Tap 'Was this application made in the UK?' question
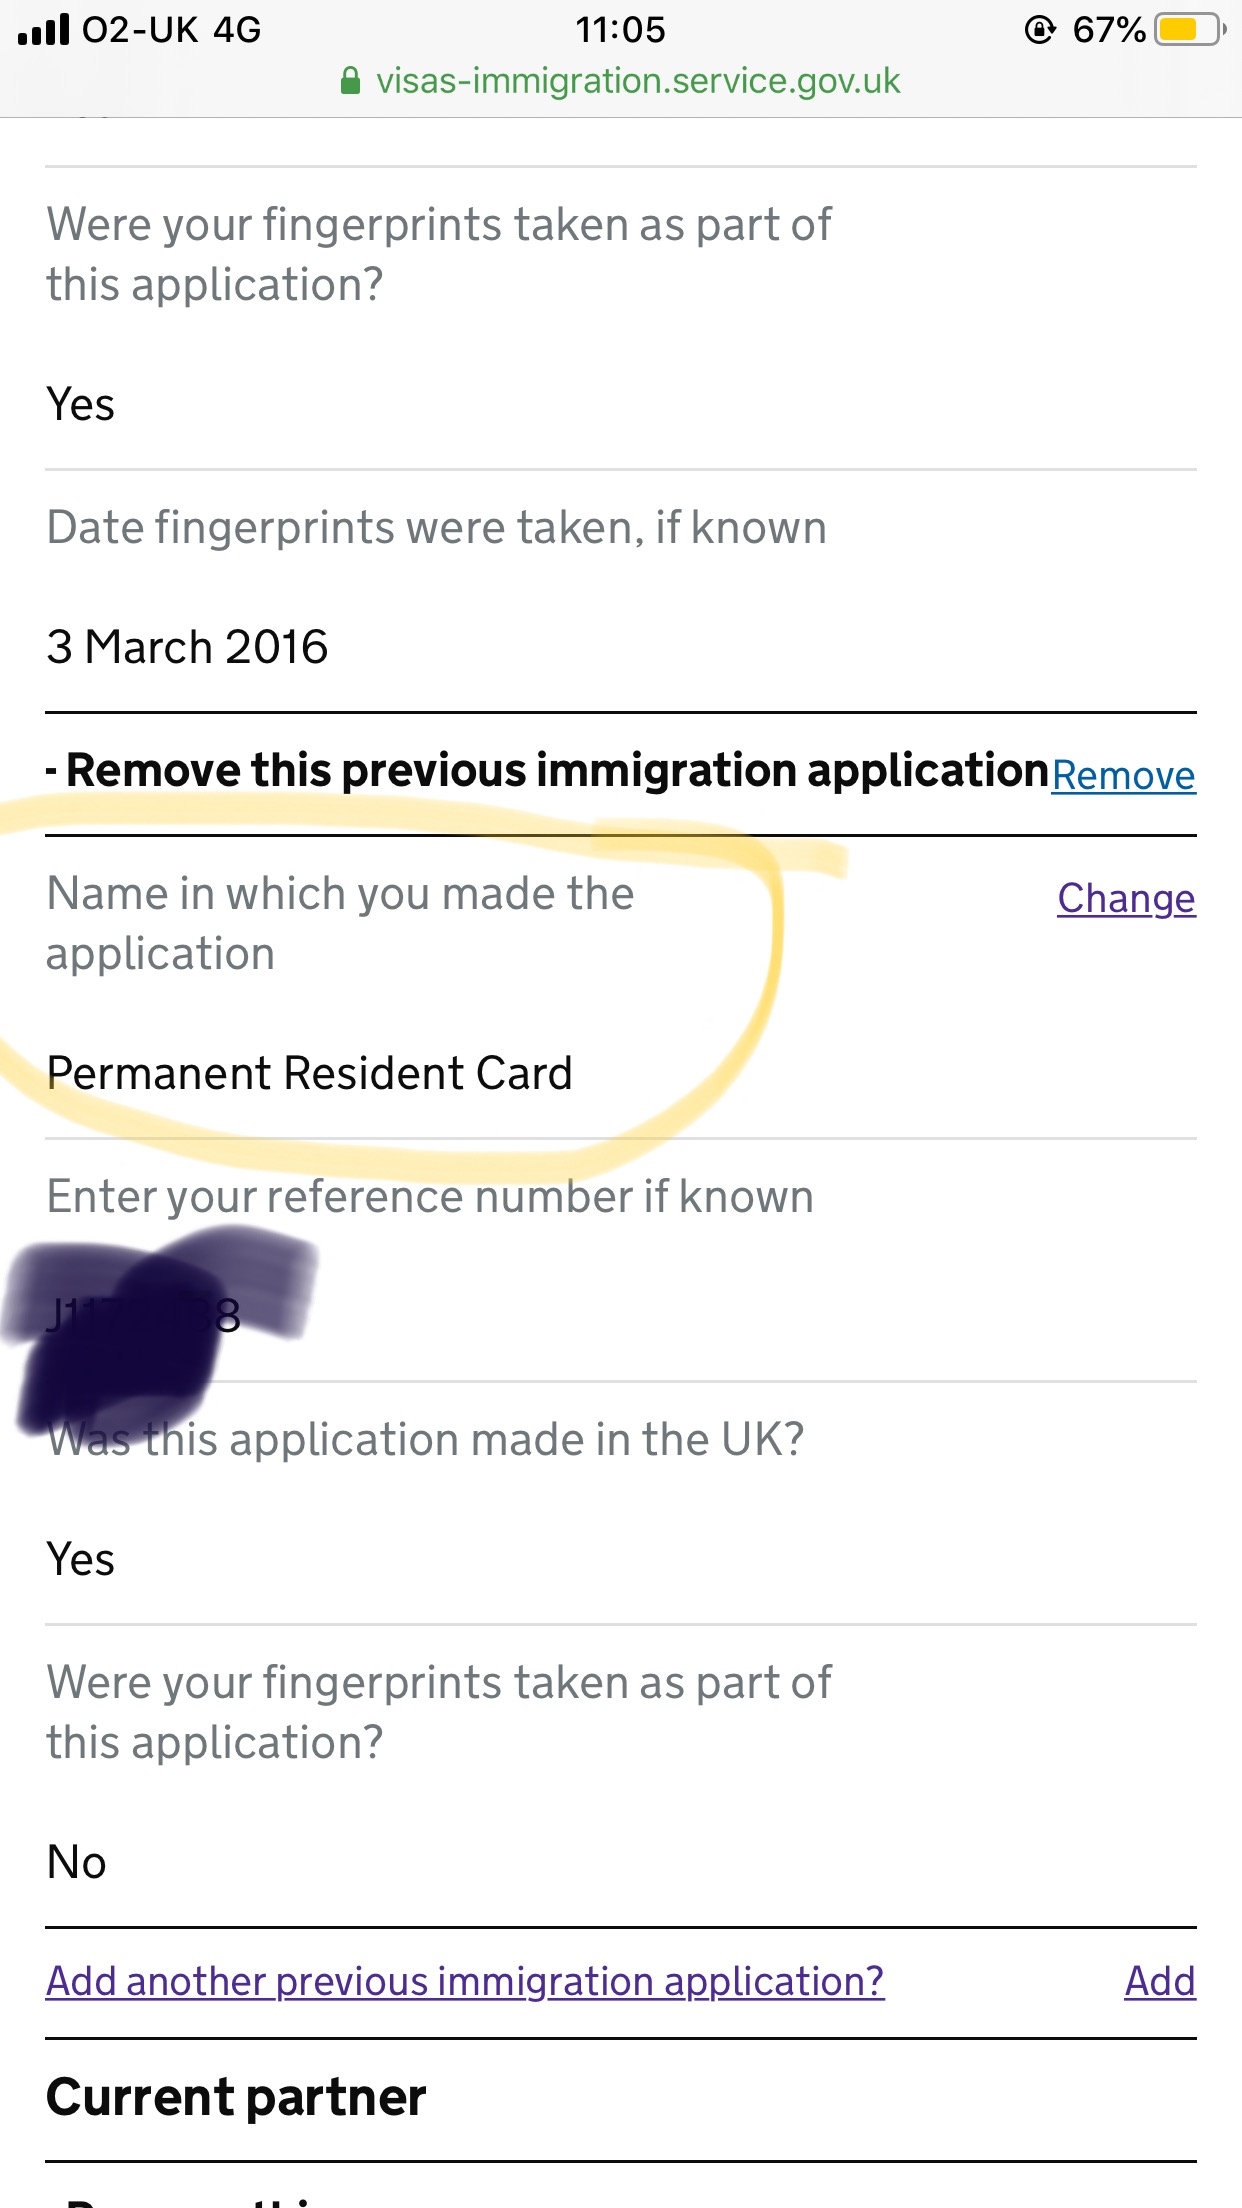This screenshot has height=2208, width=1242. (x=426, y=1440)
